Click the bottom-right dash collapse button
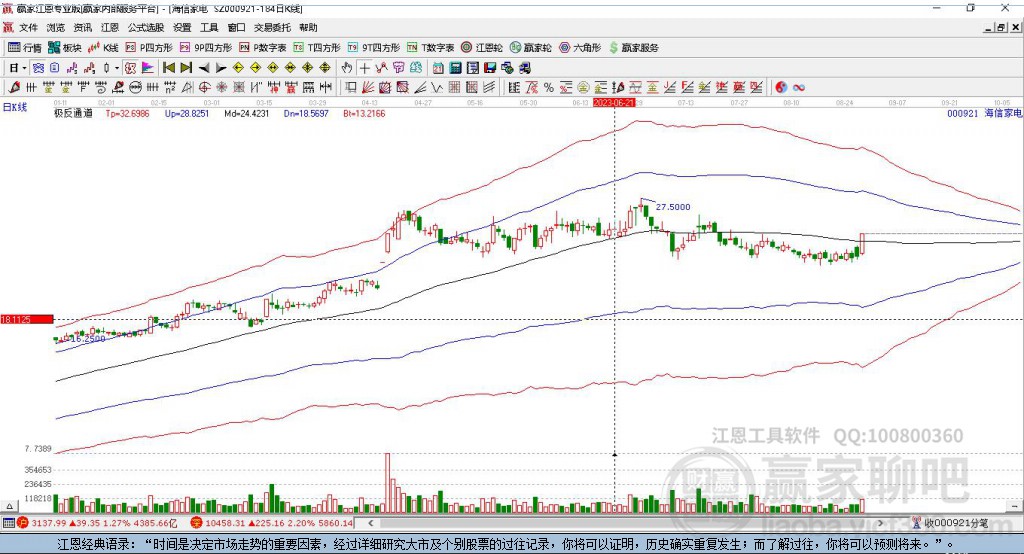Screen dimensions: 1024x554 pos(1014,506)
